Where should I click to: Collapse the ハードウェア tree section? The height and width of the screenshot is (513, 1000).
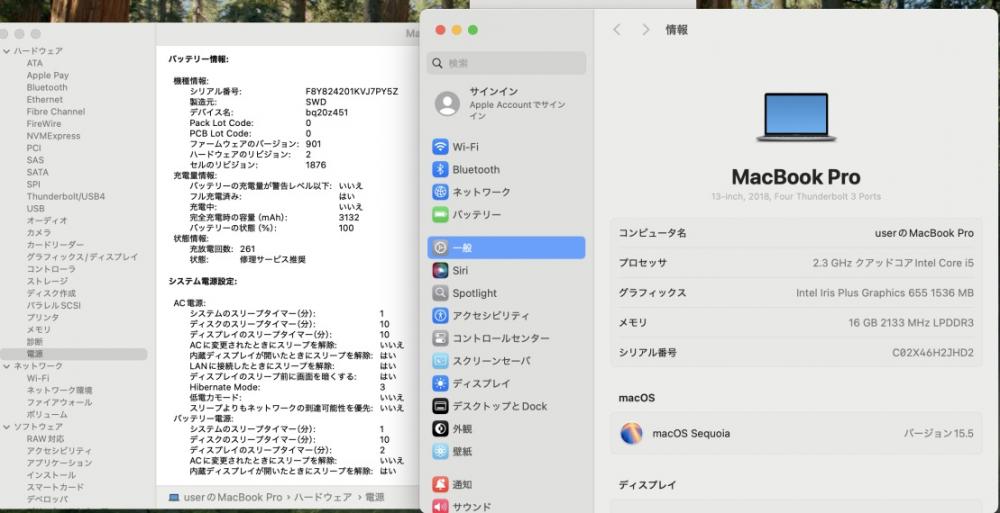click(6, 51)
